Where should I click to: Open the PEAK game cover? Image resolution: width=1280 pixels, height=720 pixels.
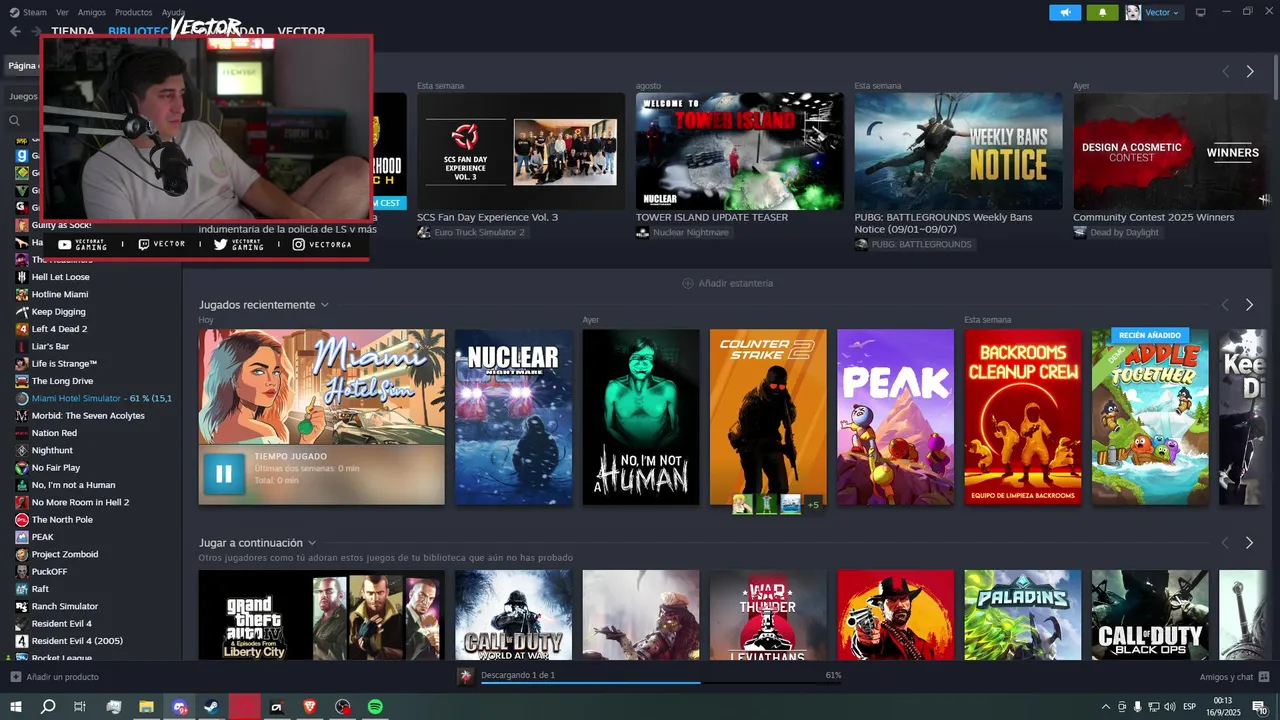click(896, 417)
